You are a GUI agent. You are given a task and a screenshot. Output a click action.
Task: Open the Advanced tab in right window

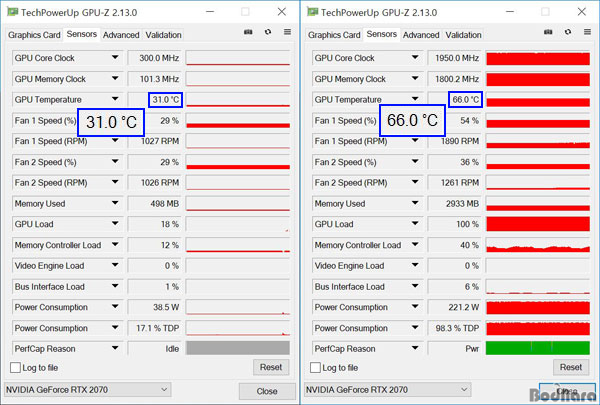tap(421, 35)
